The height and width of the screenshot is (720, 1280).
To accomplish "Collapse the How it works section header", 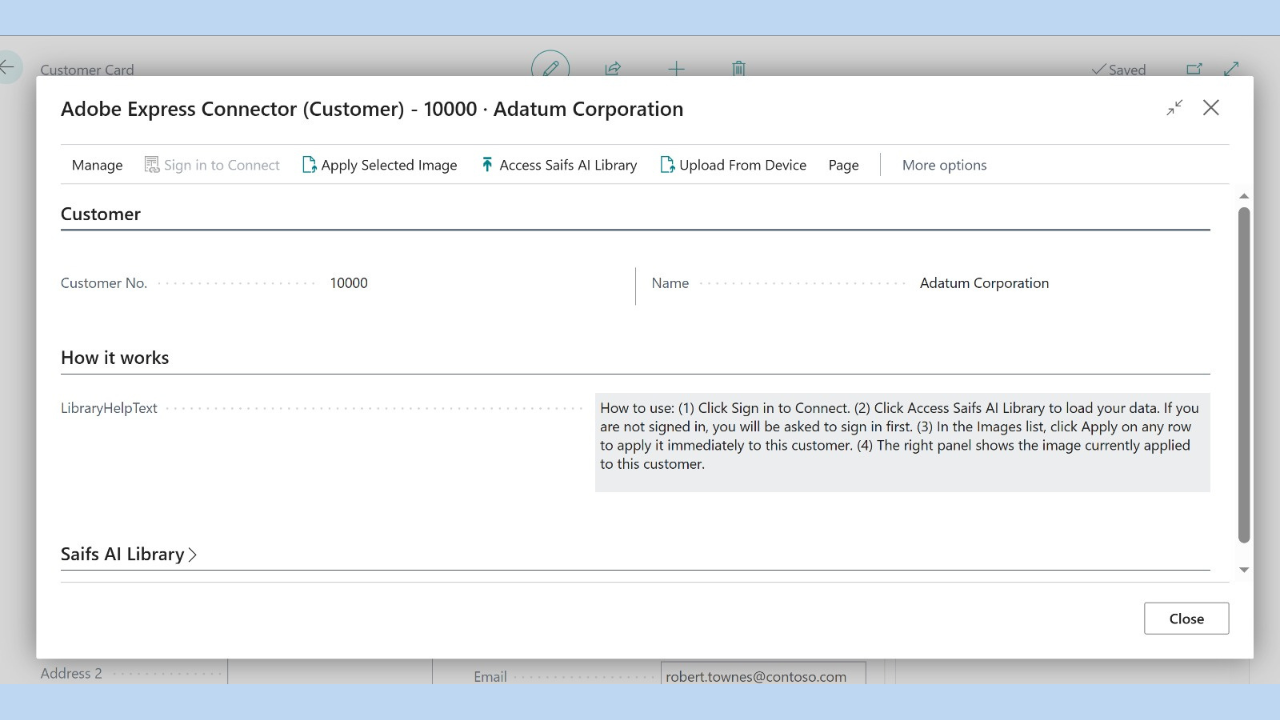I will tap(115, 358).
